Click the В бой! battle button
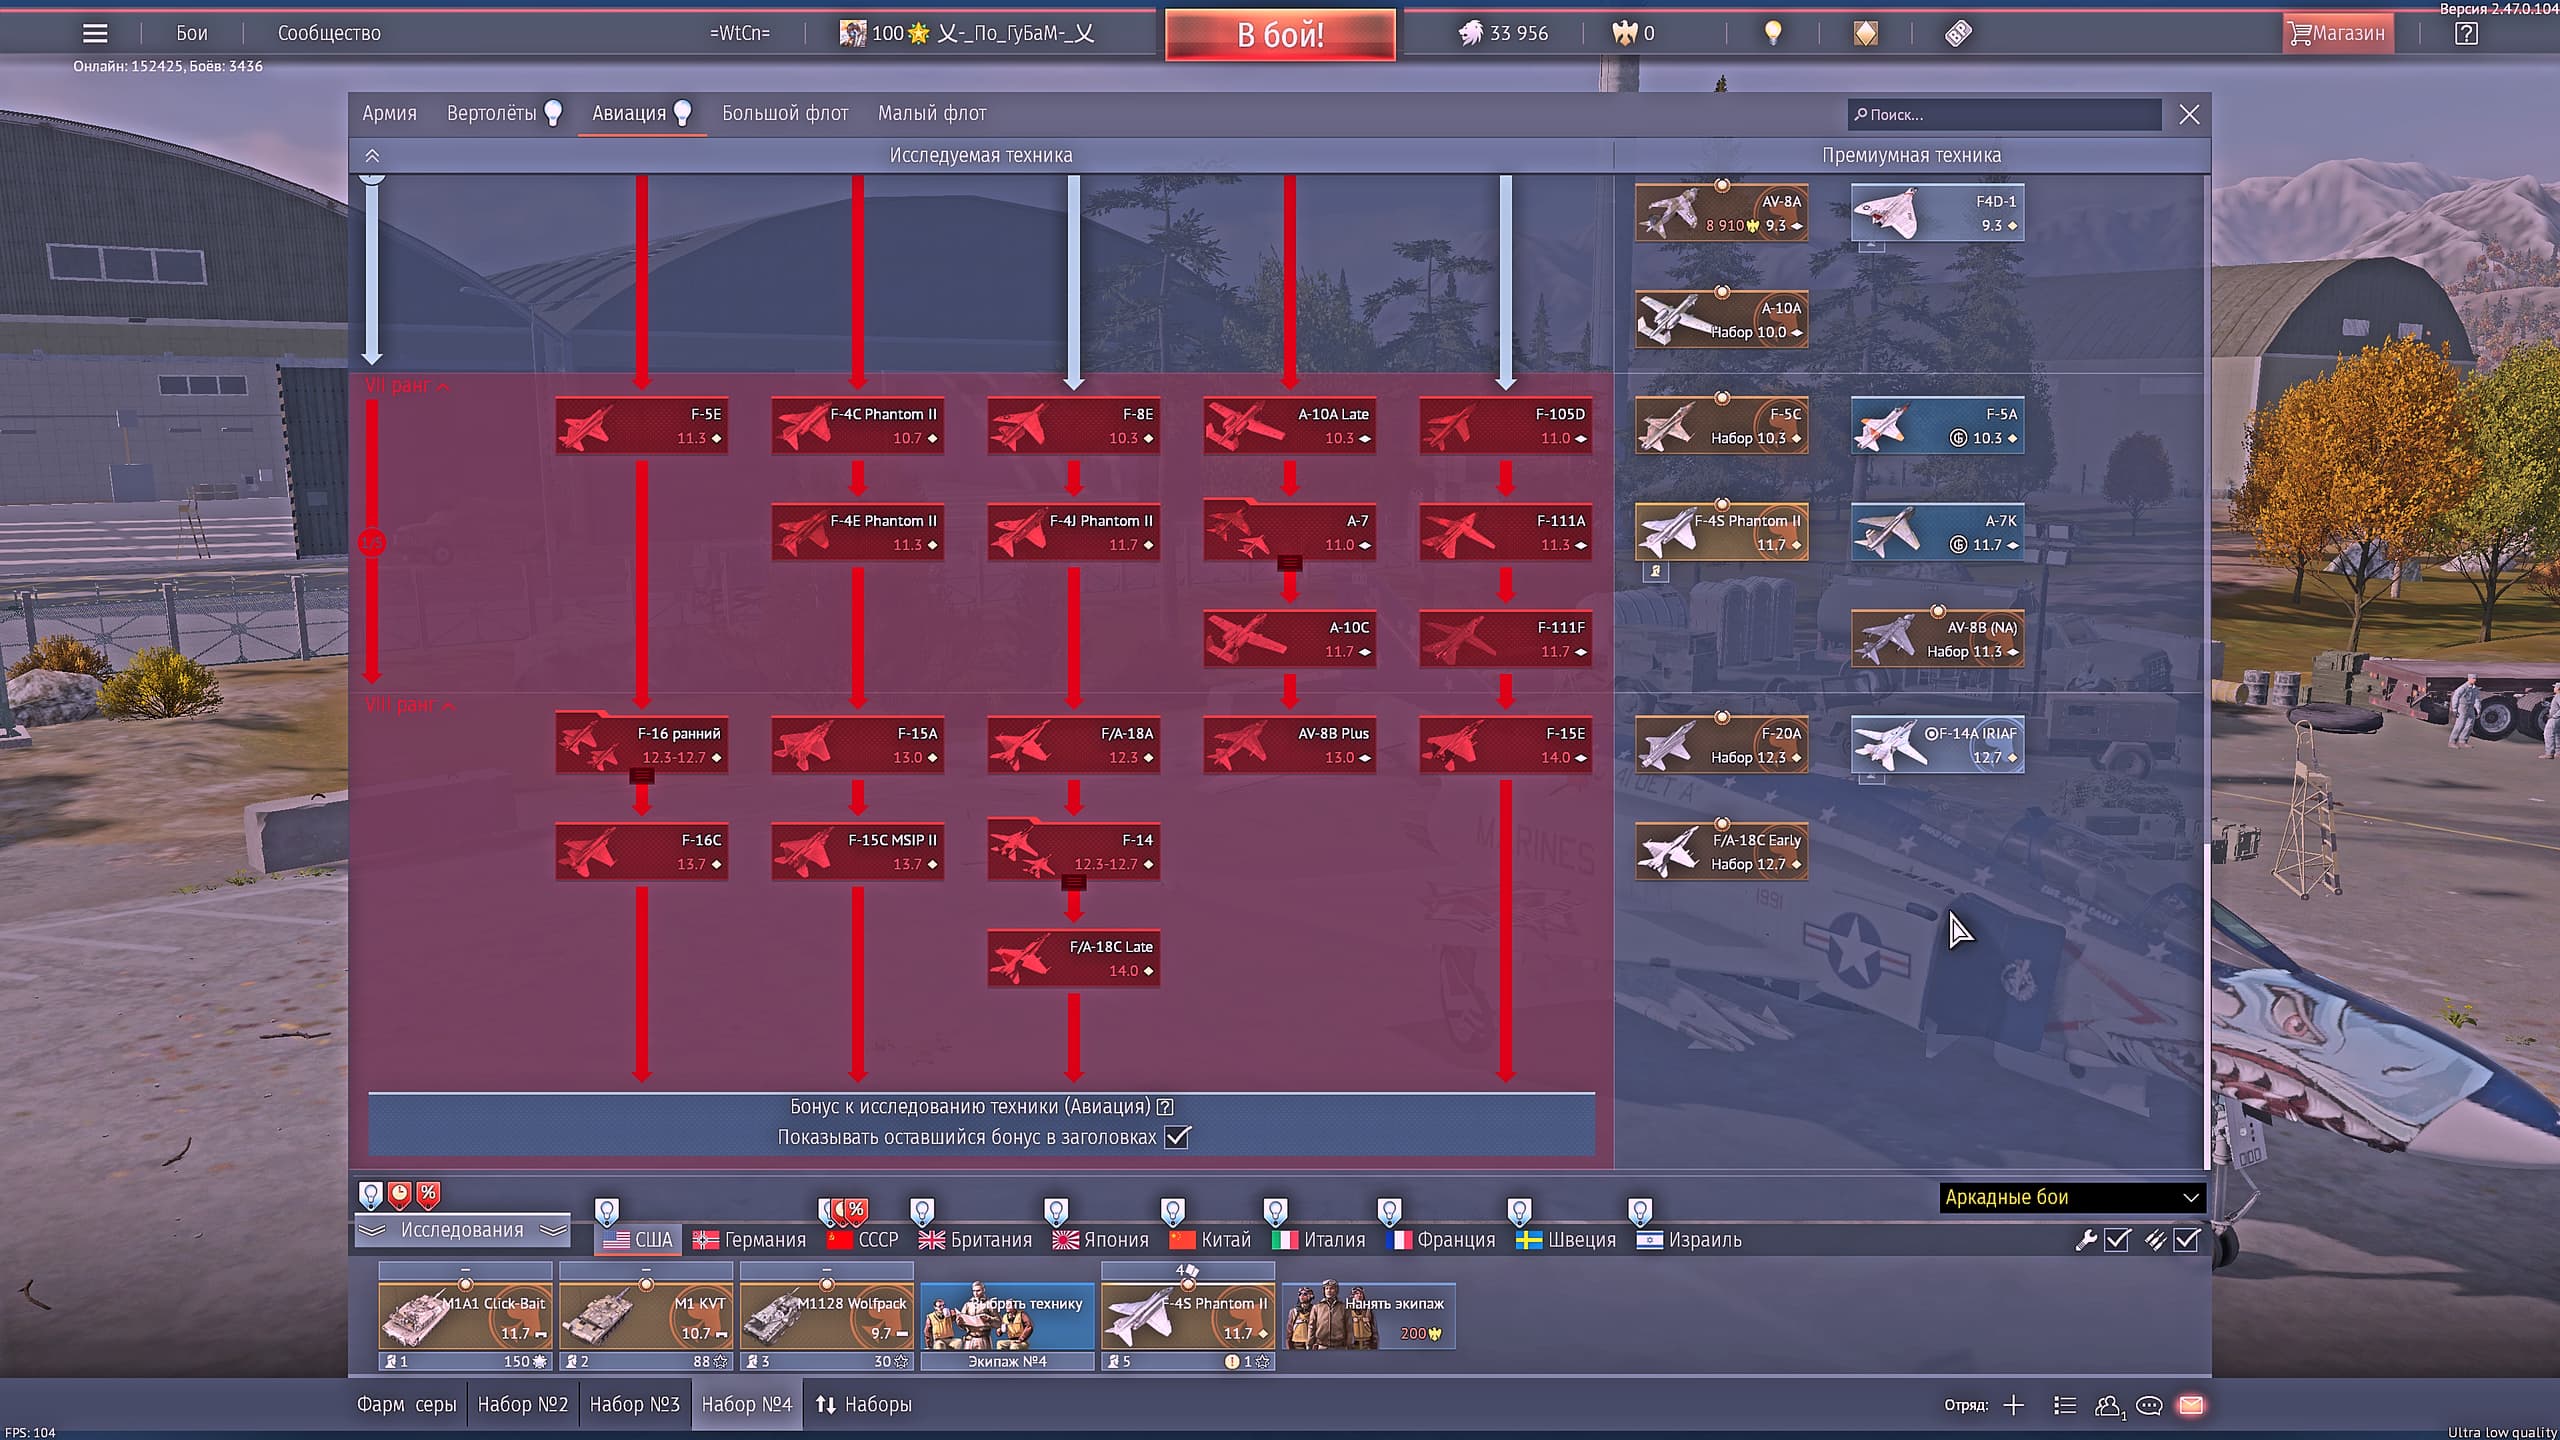2560x1440 pixels. click(x=1280, y=35)
